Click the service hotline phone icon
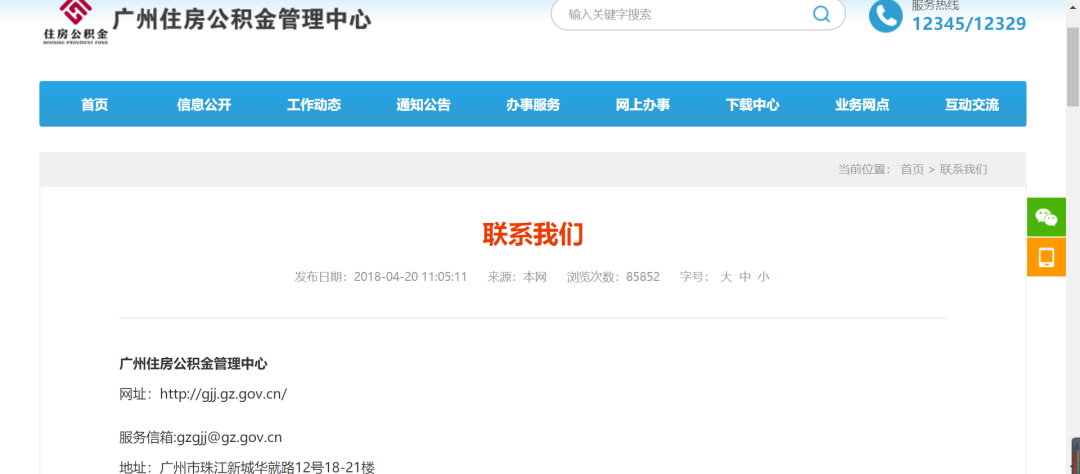 pos(885,15)
